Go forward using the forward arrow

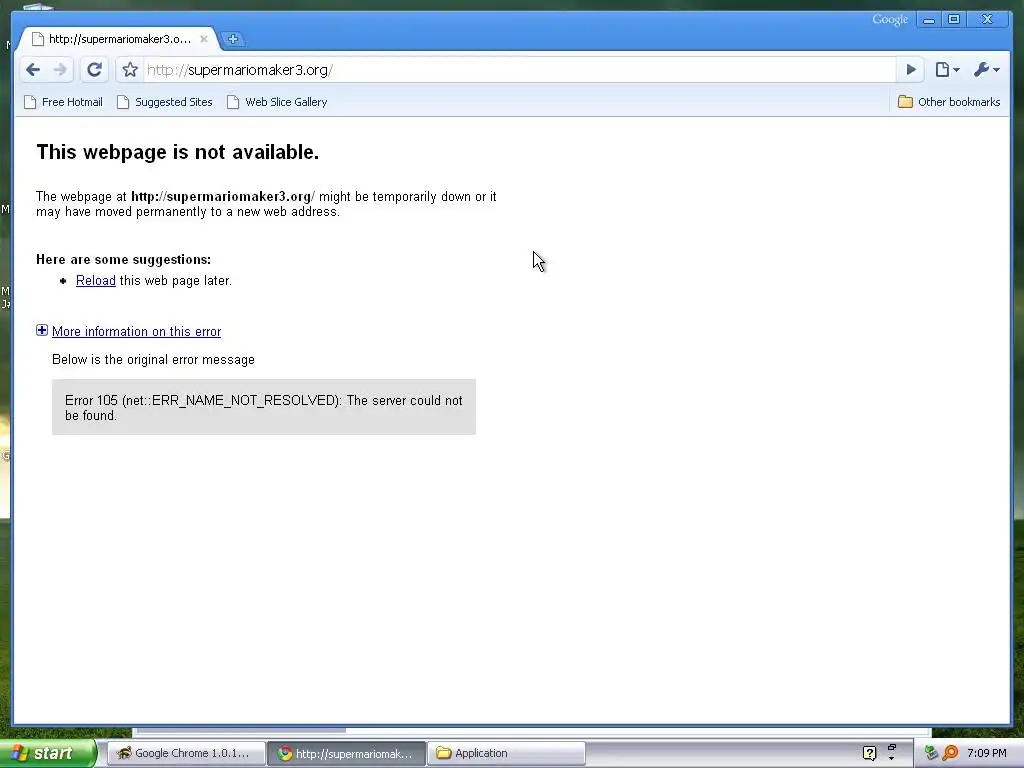[60, 70]
